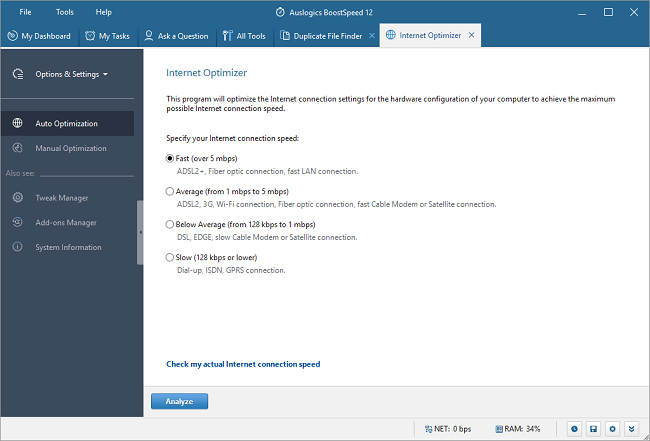Image resolution: width=650 pixels, height=441 pixels.
Task: Click the Auto Optimization globe icon
Action: point(17,123)
